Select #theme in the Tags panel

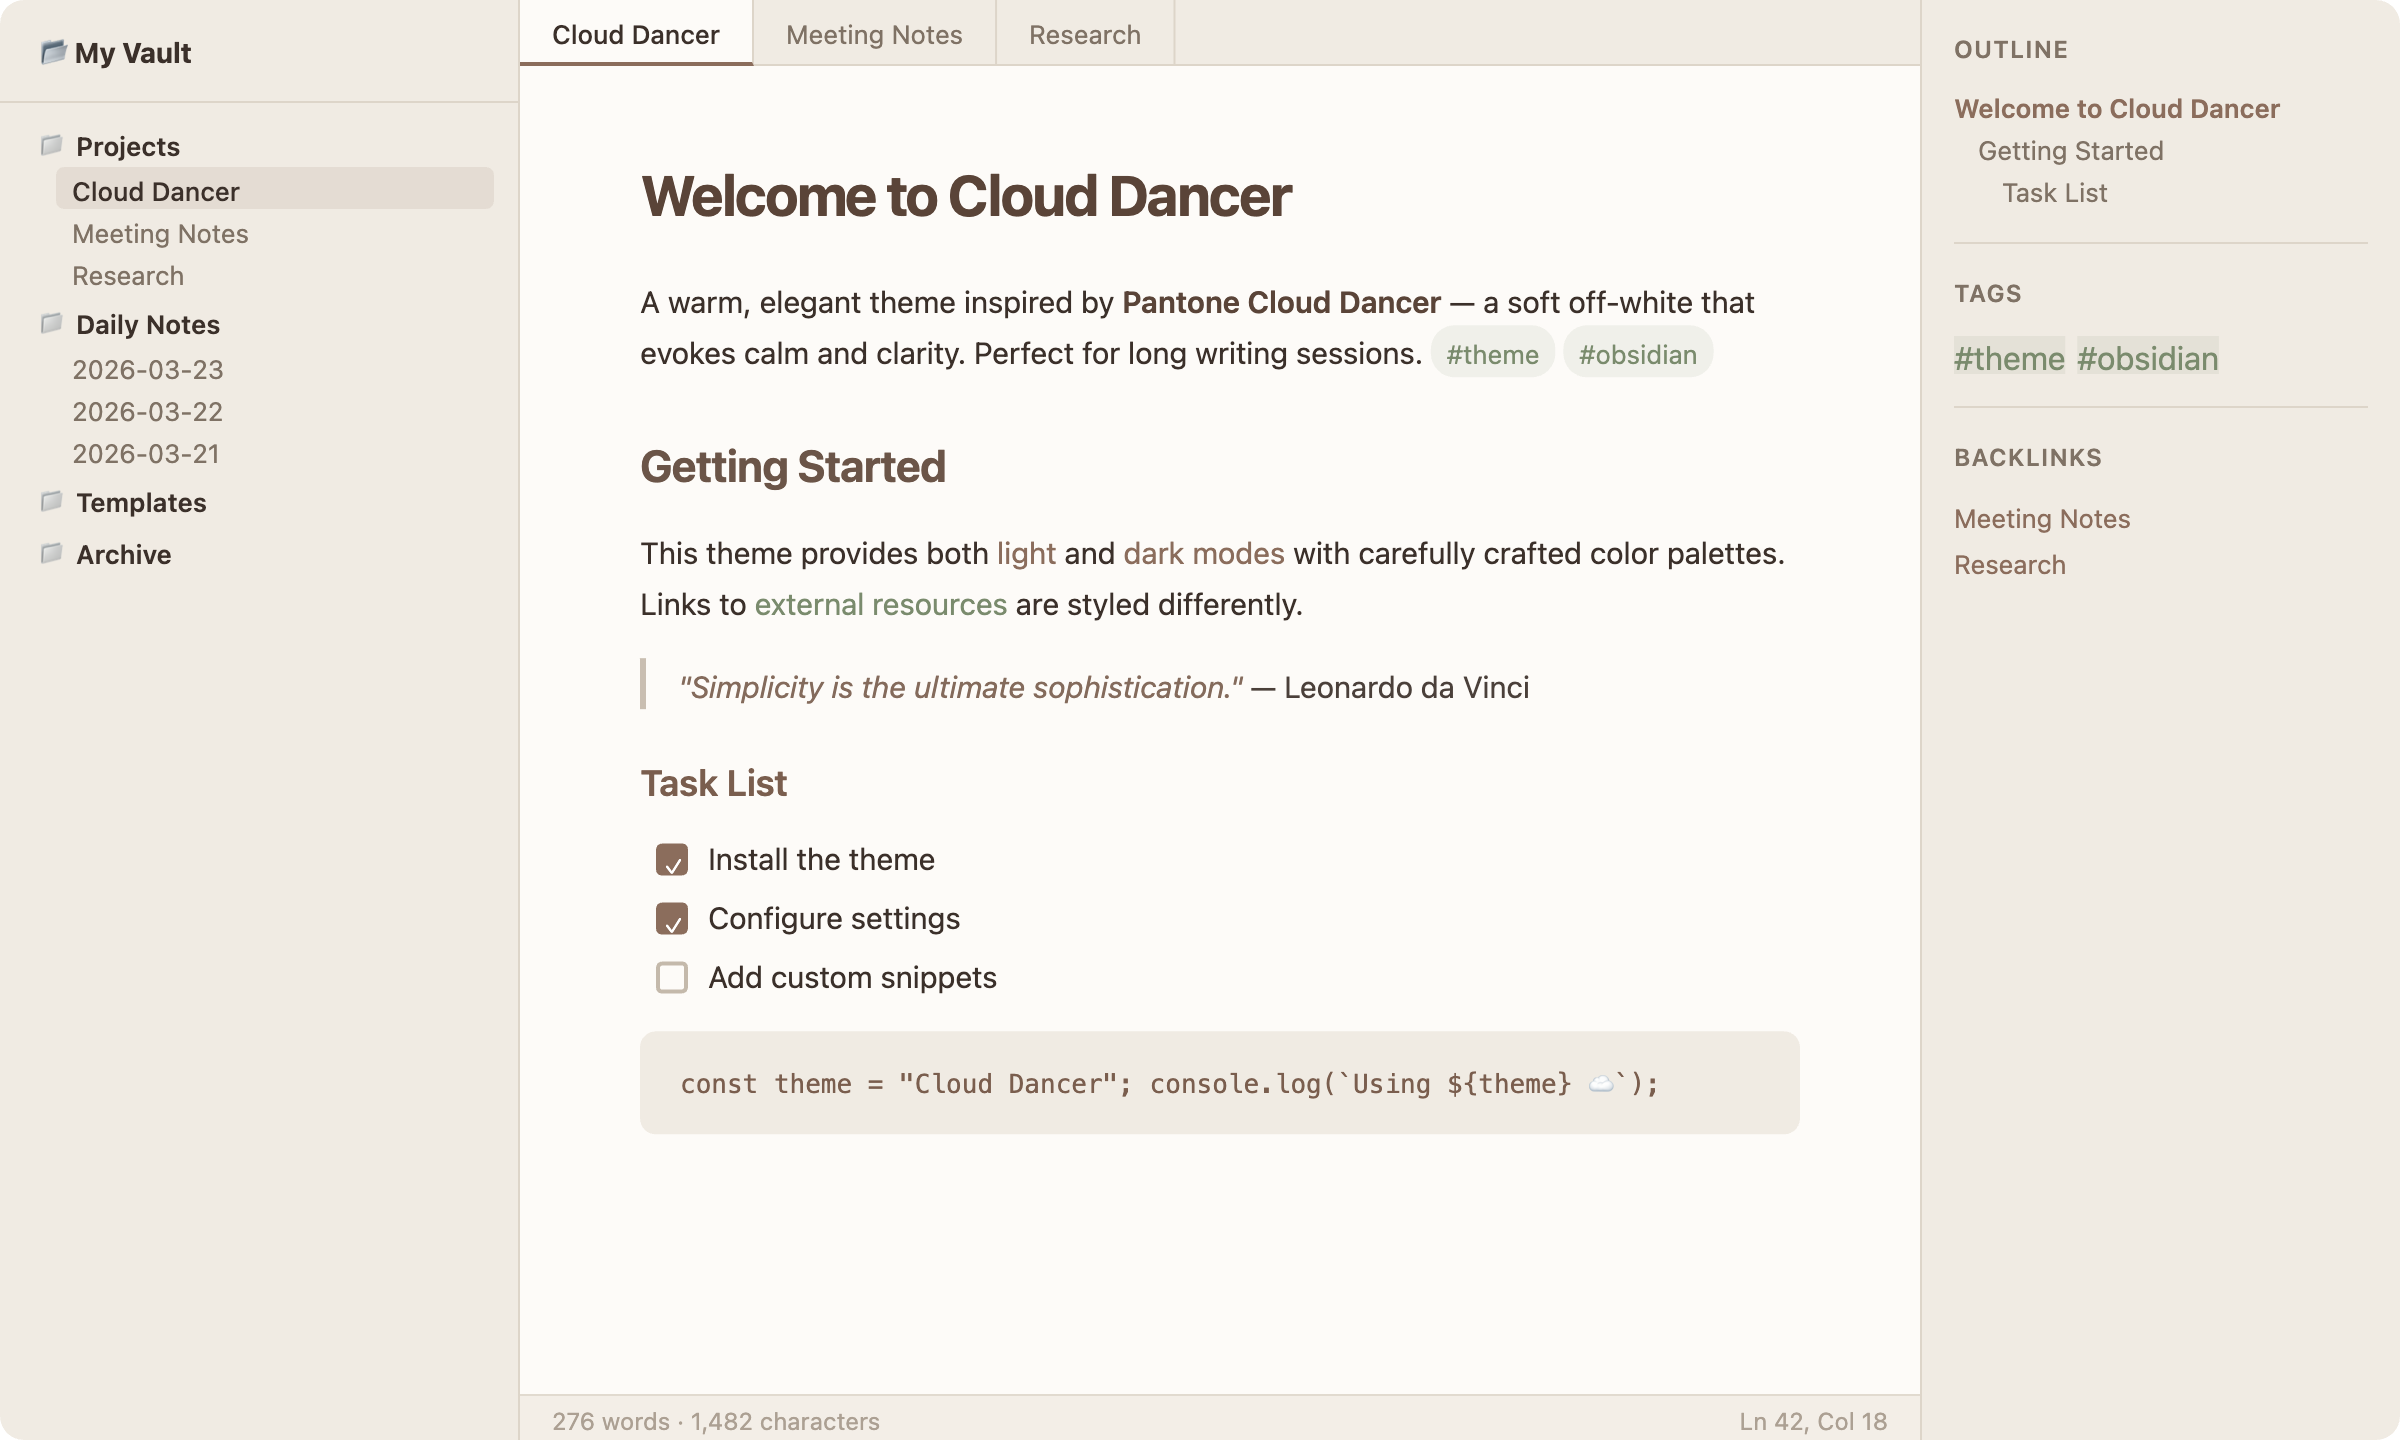coord(2009,357)
